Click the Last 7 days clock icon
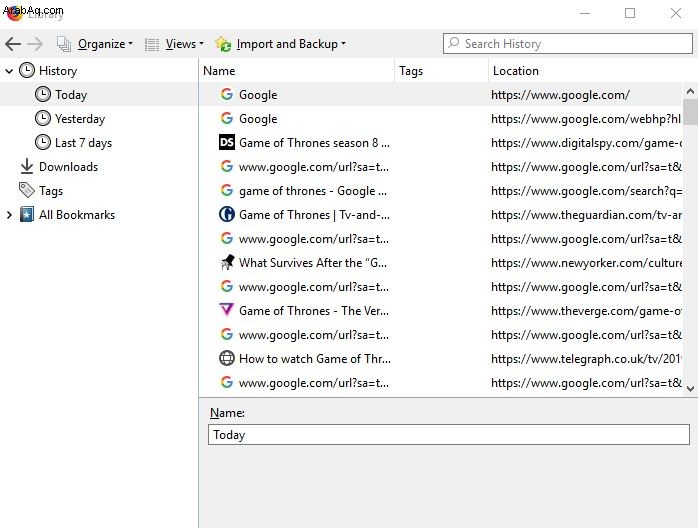This screenshot has width=698, height=528. tap(43, 142)
